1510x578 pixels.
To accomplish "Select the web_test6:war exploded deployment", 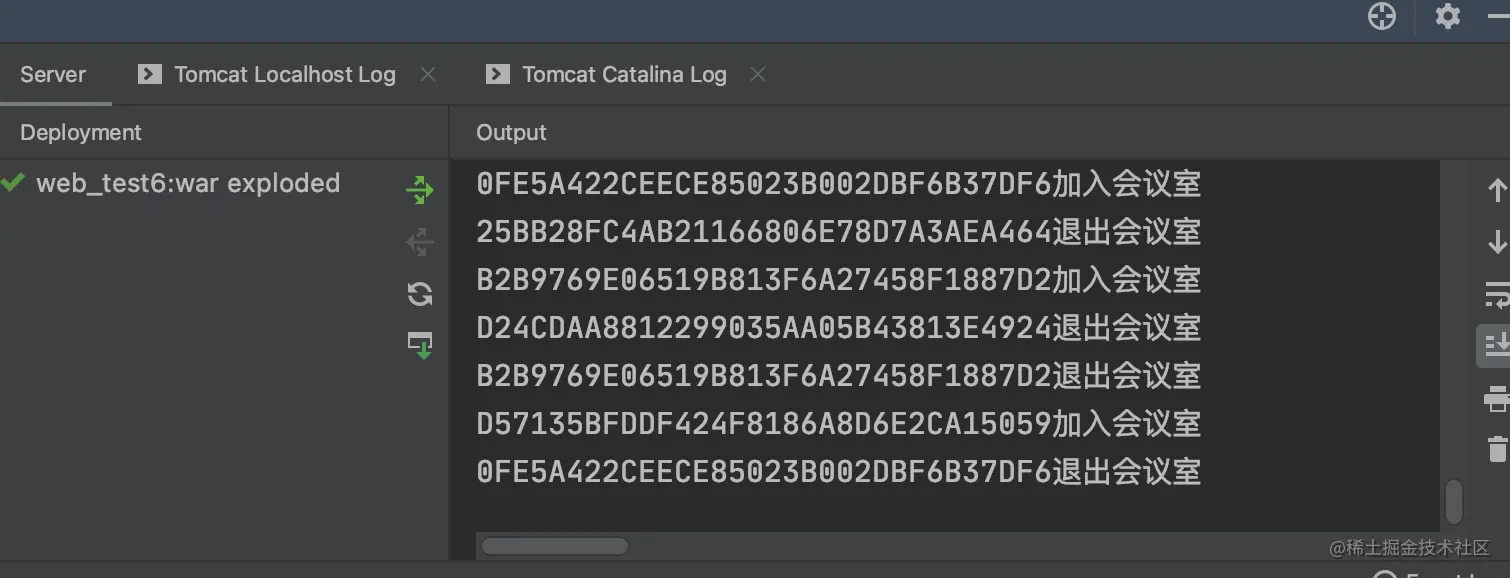I will pyautogui.click(x=188, y=183).
